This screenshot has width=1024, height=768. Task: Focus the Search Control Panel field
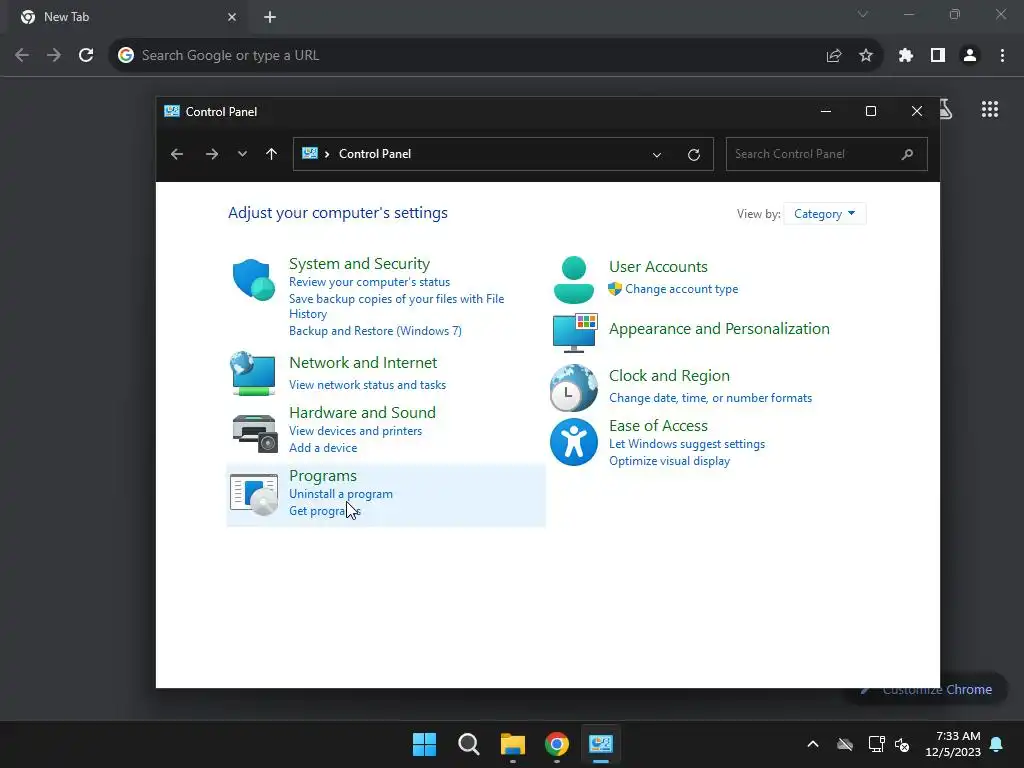click(826, 154)
